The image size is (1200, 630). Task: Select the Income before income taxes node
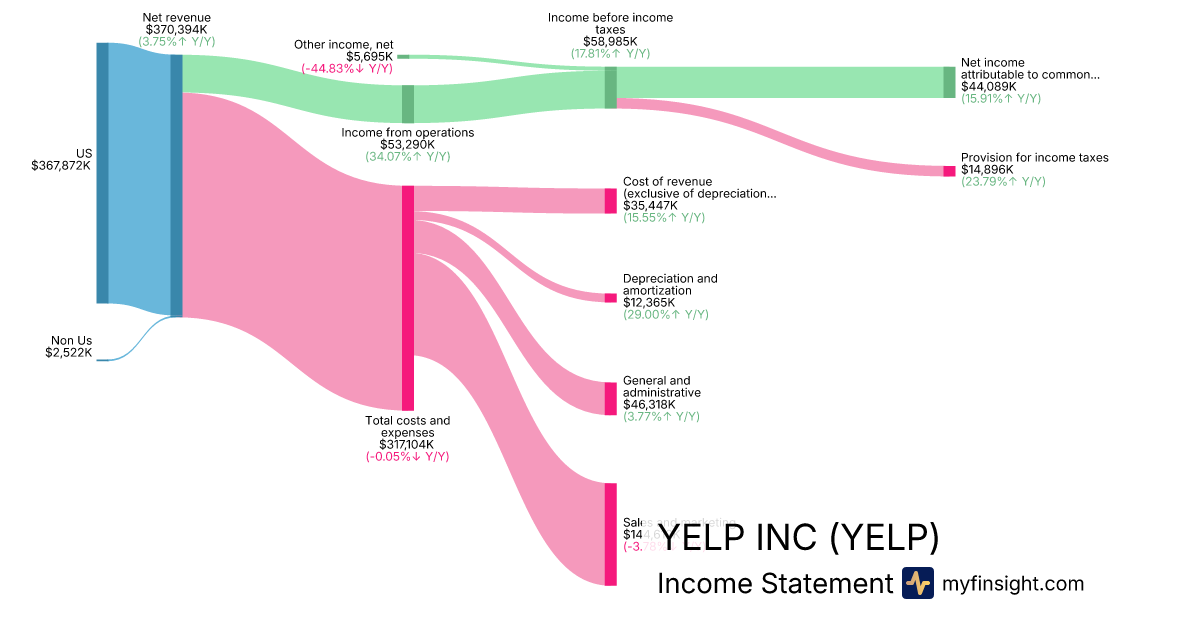(610, 87)
